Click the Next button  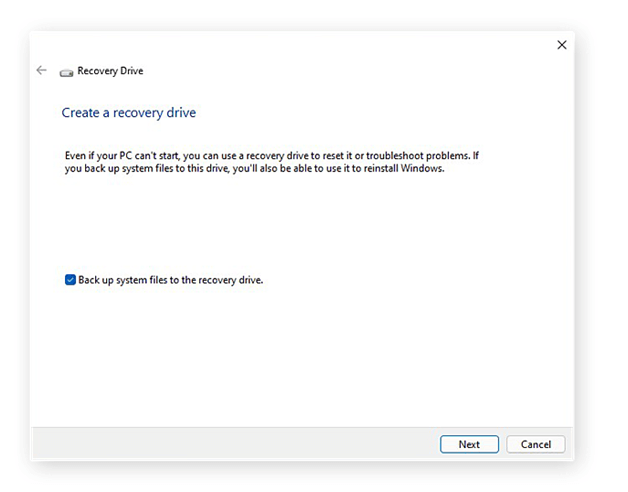tap(469, 444)
